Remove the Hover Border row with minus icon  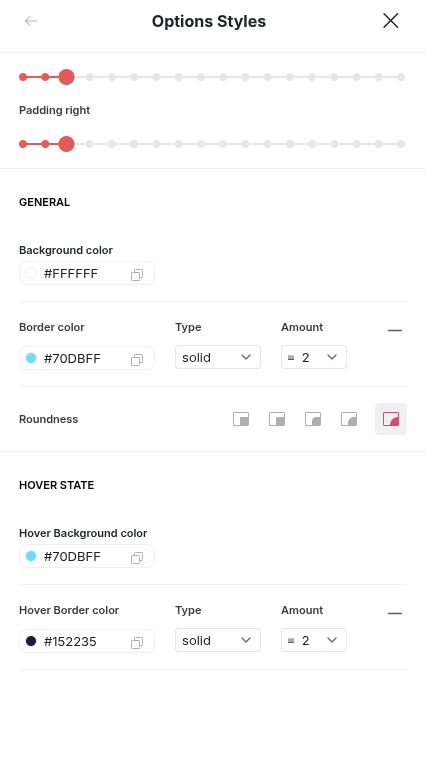coord(395,613)
